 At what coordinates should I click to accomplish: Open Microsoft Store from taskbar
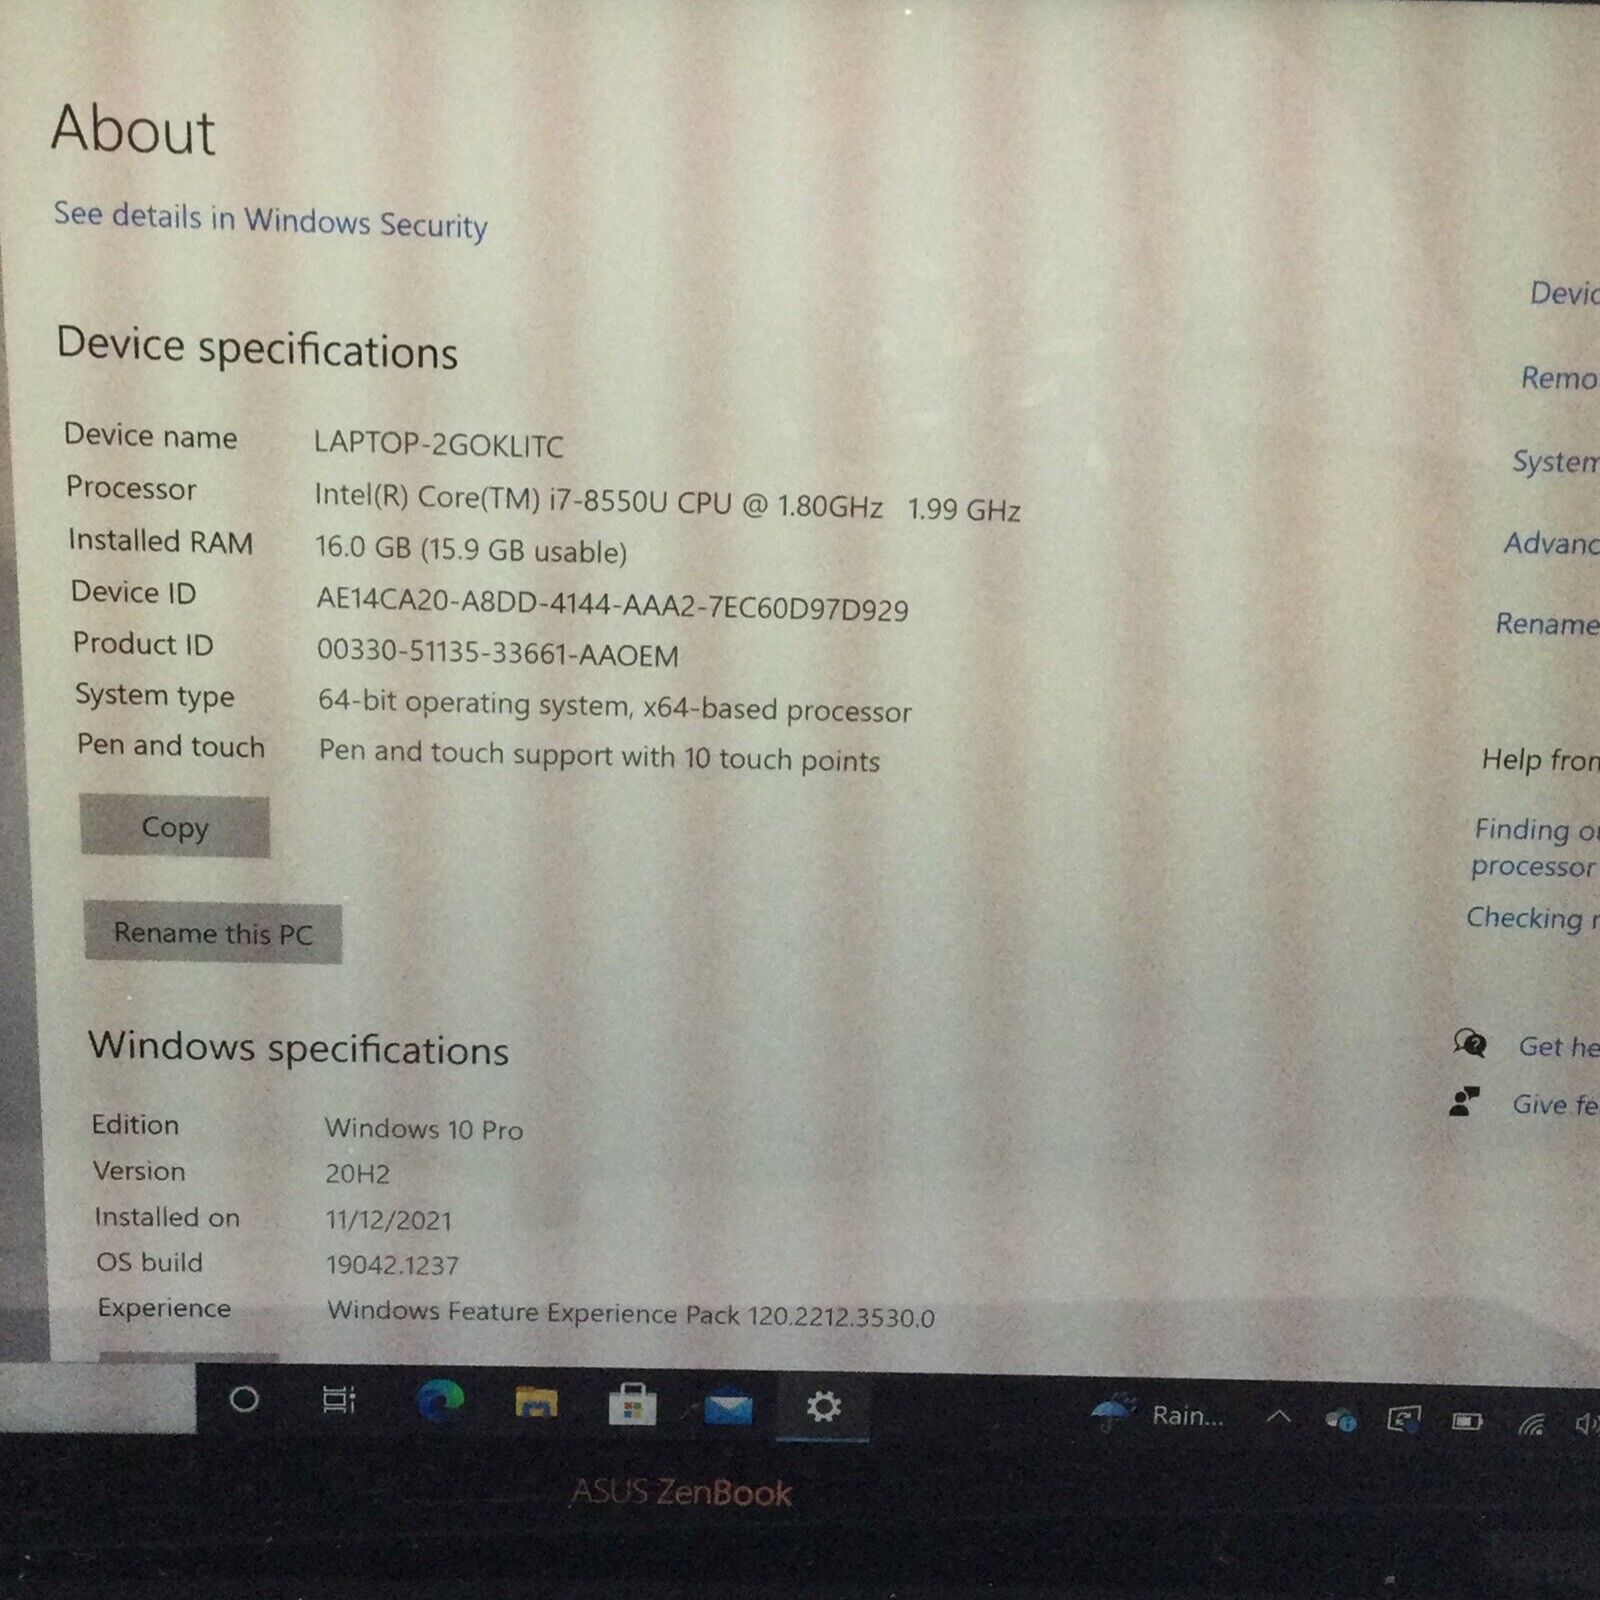pos(632,1405)
